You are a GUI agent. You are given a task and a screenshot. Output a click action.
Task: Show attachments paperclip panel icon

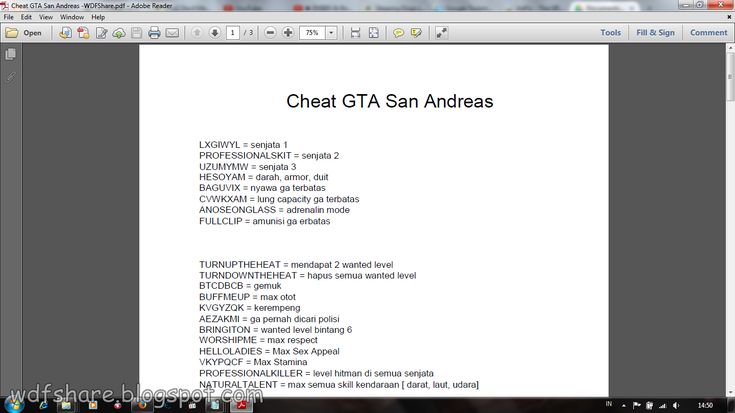(x=10, y=77)
